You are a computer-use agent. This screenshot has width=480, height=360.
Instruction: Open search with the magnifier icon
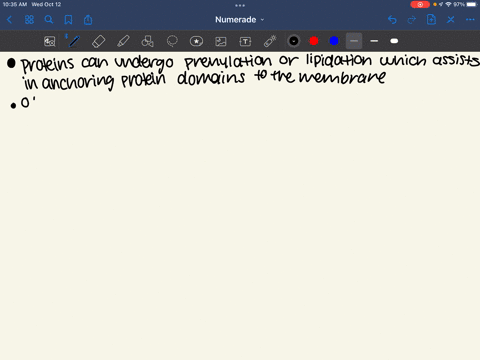(x=49, y=20)
